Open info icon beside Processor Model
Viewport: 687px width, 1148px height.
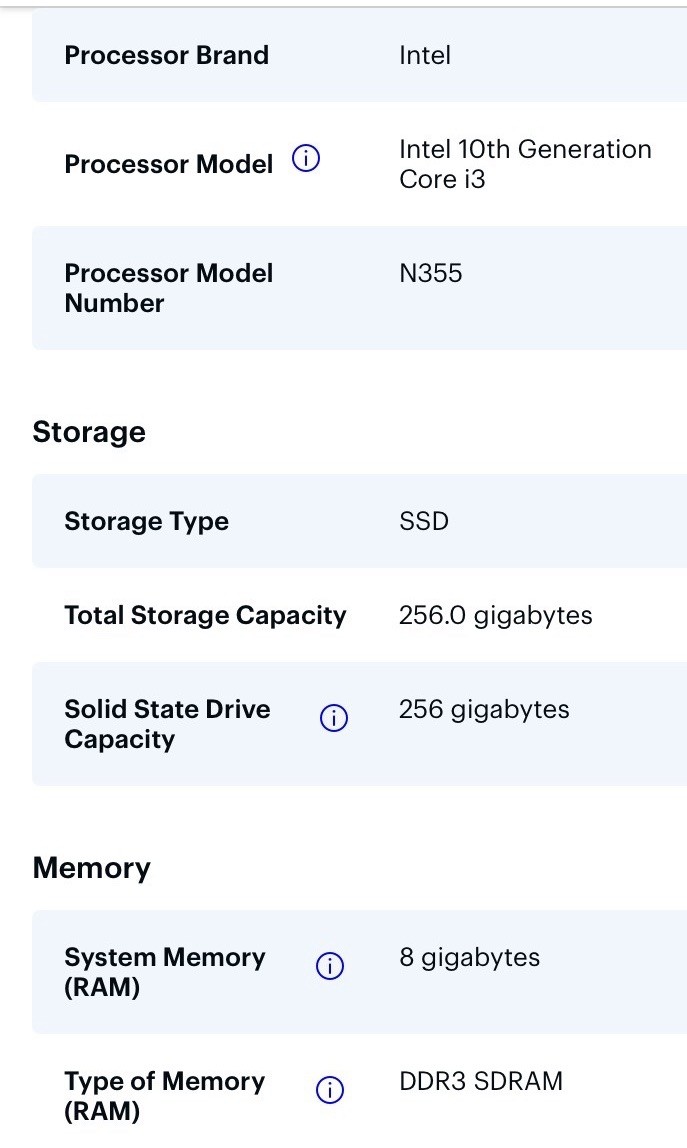(305, 158)
